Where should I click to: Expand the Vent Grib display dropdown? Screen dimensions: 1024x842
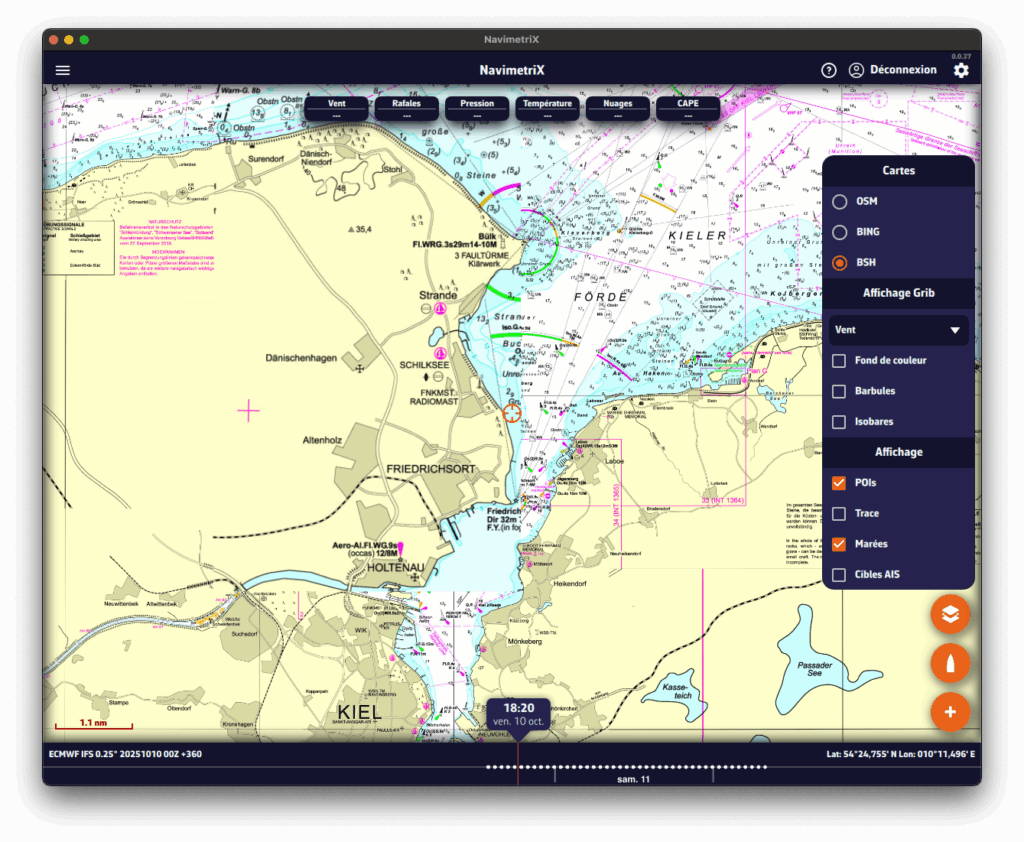coord(898,330)
